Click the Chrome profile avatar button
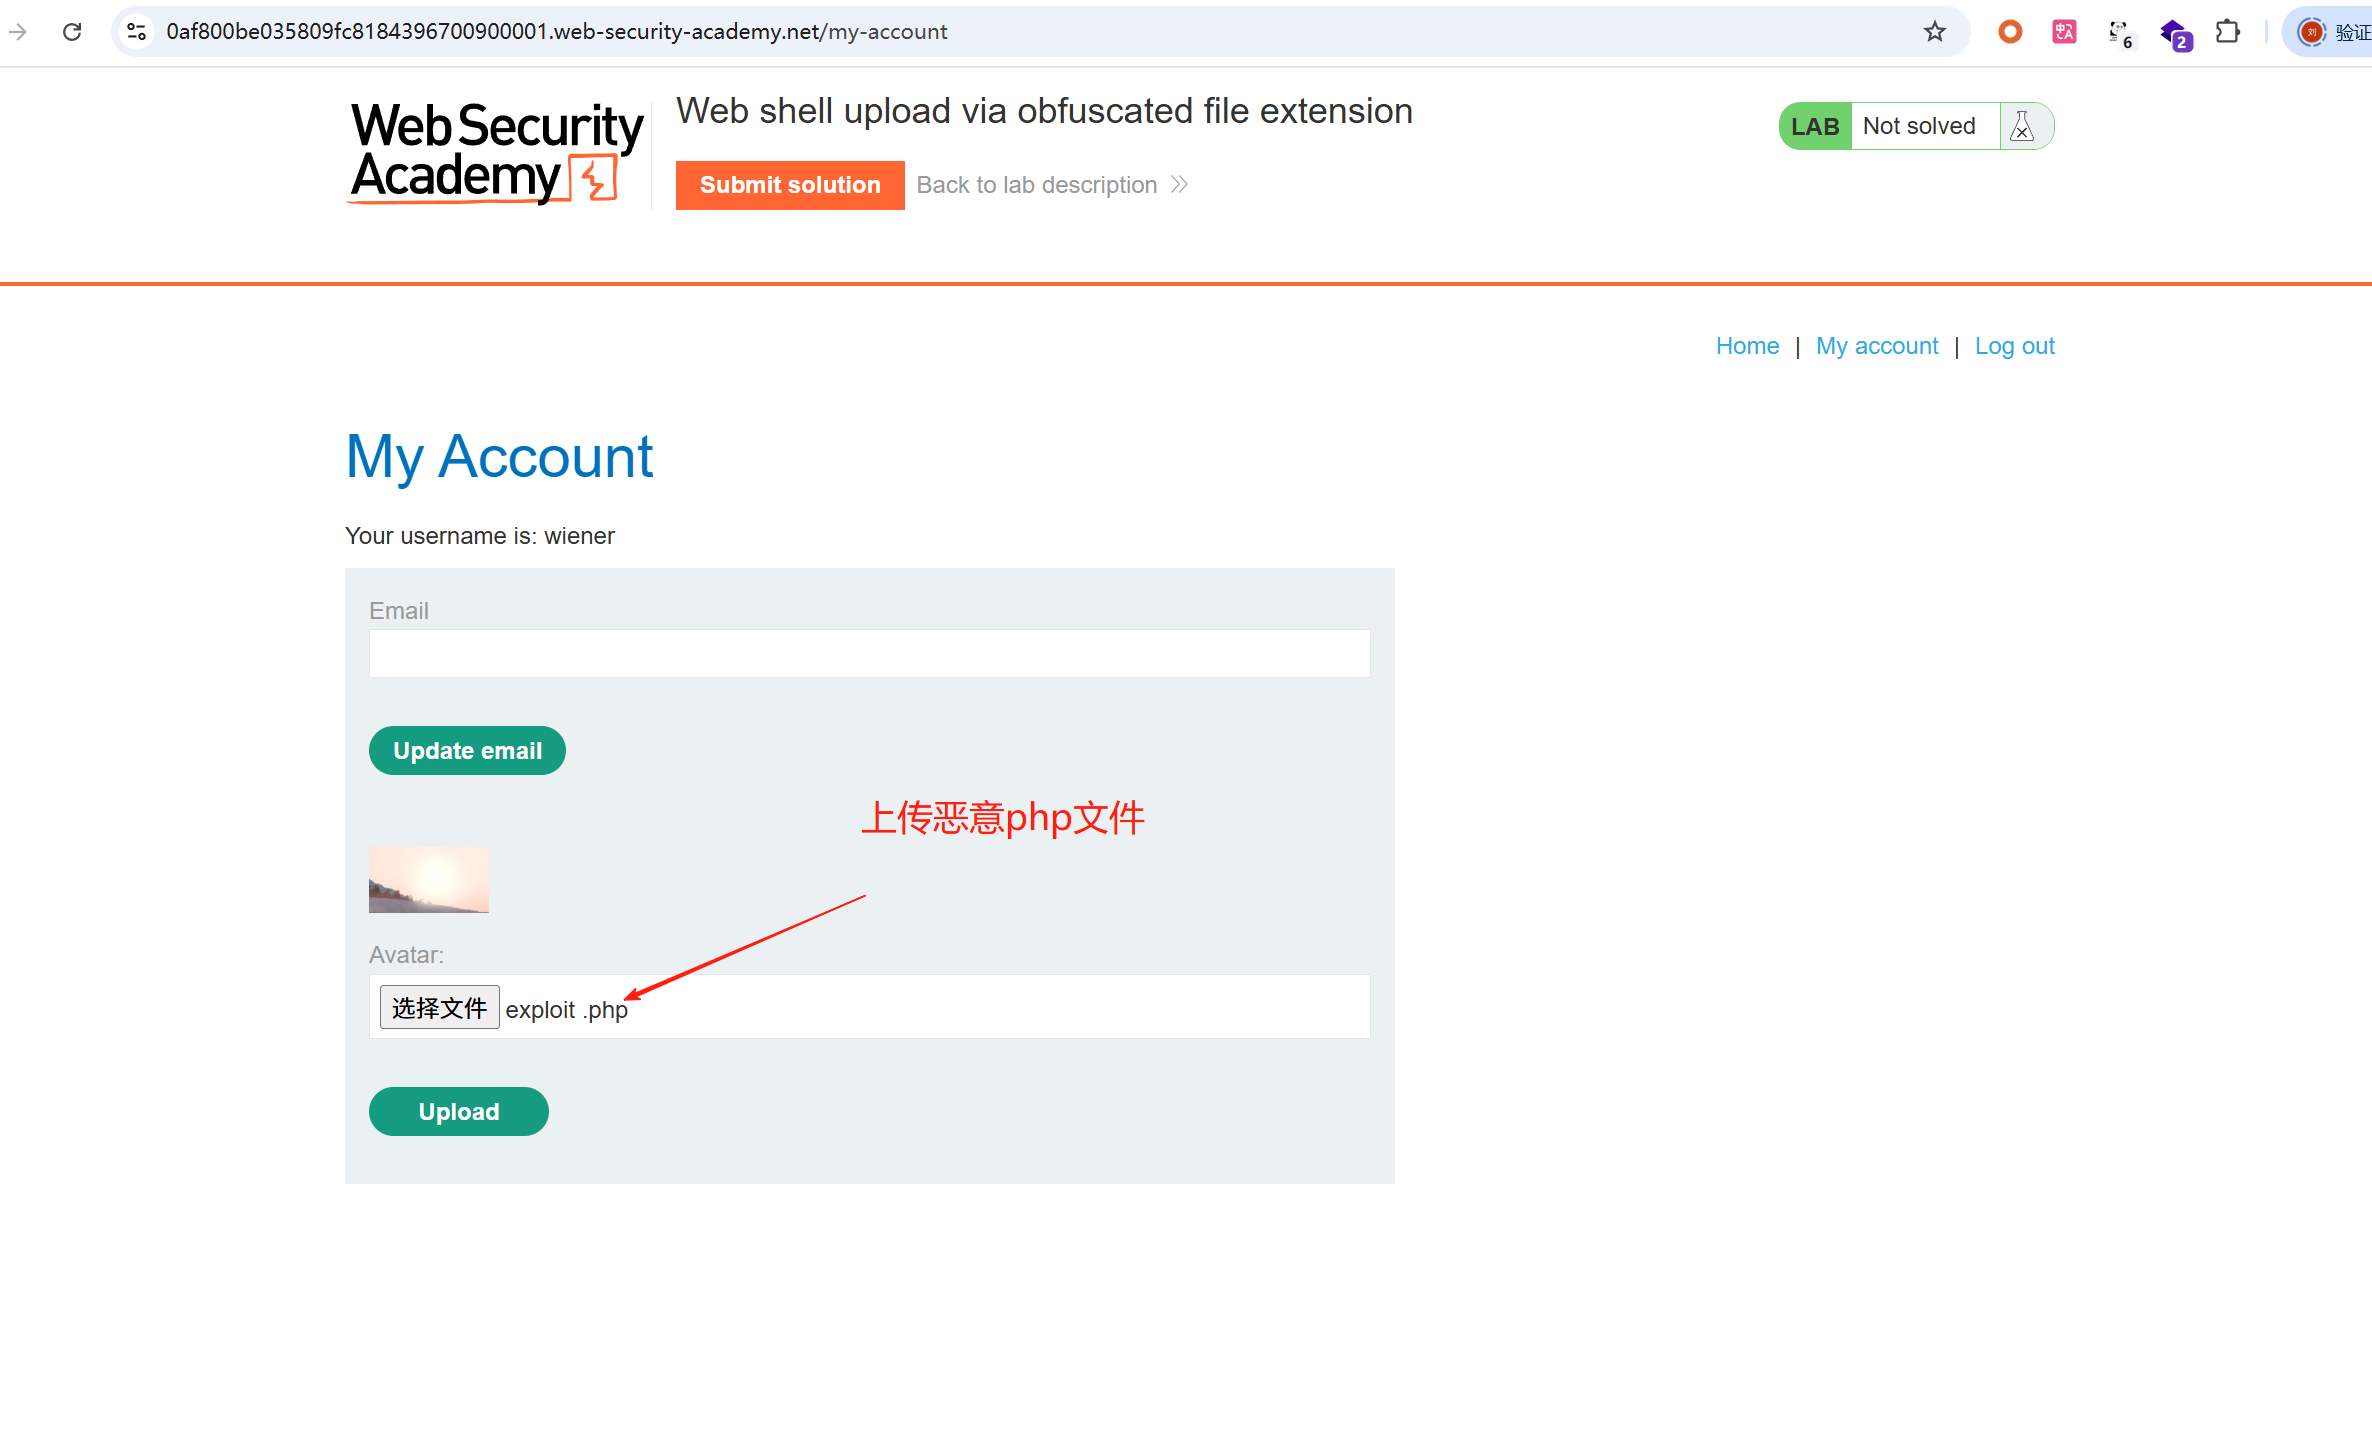 click(x=2312, y=32)
